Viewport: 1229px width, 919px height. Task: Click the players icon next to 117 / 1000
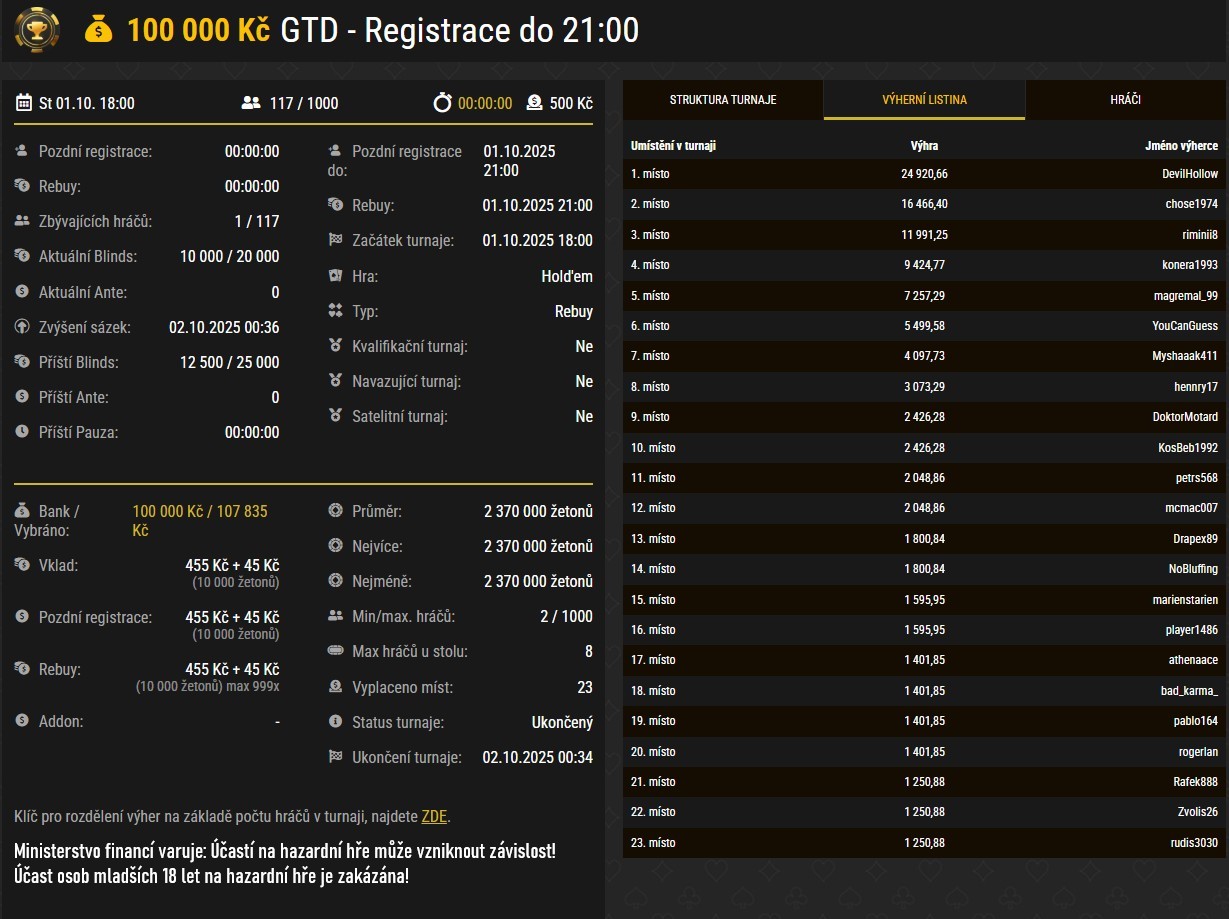251,103
